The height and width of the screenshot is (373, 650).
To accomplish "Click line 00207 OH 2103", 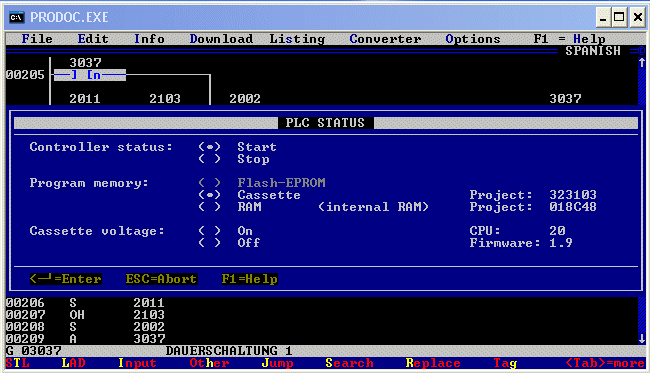I will coord(85,315).
